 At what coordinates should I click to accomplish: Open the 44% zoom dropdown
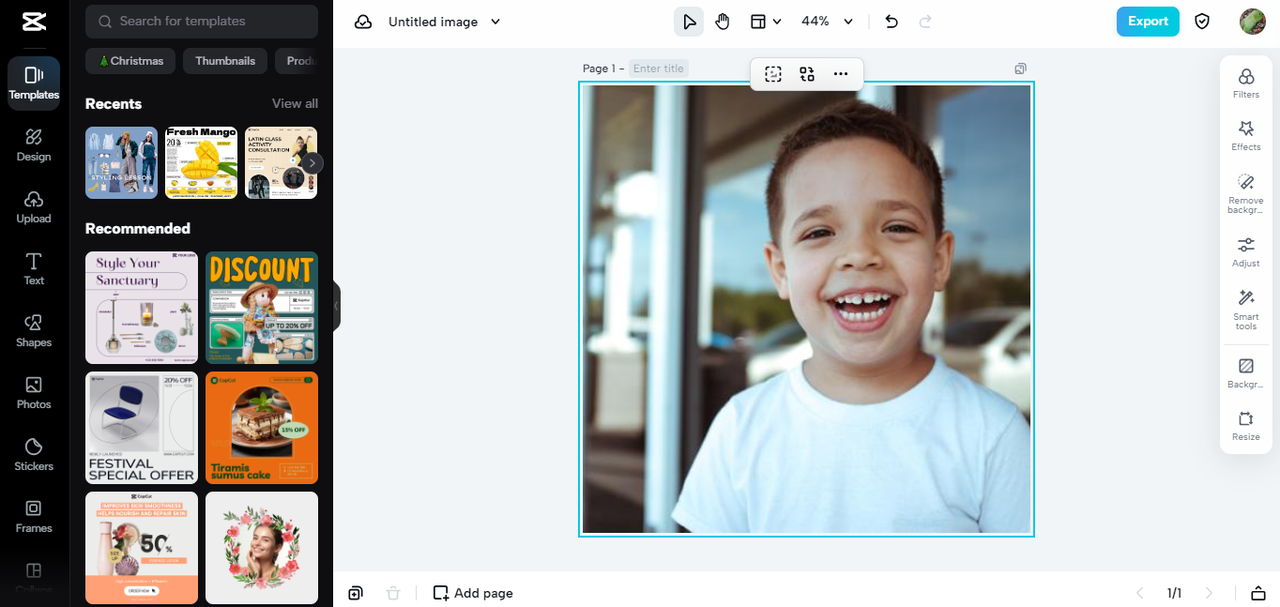click(x=828, y=21)
